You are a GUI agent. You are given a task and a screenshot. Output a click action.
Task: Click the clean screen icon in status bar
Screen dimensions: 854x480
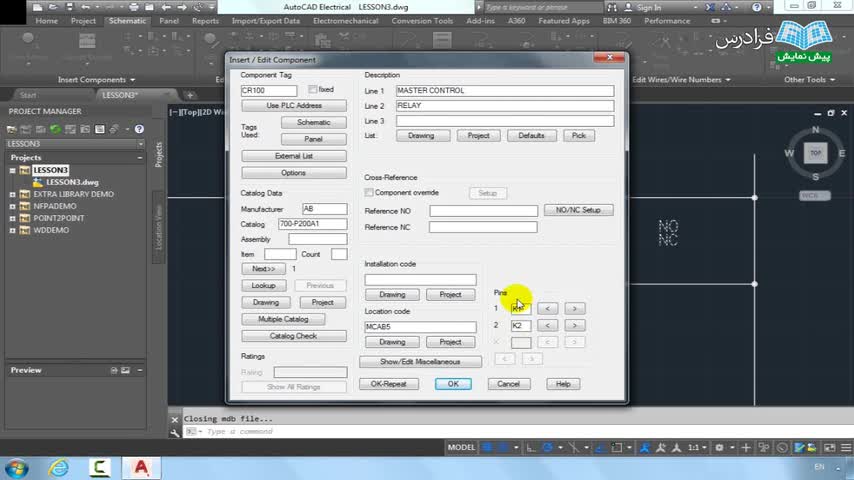(x=829, y=447)
